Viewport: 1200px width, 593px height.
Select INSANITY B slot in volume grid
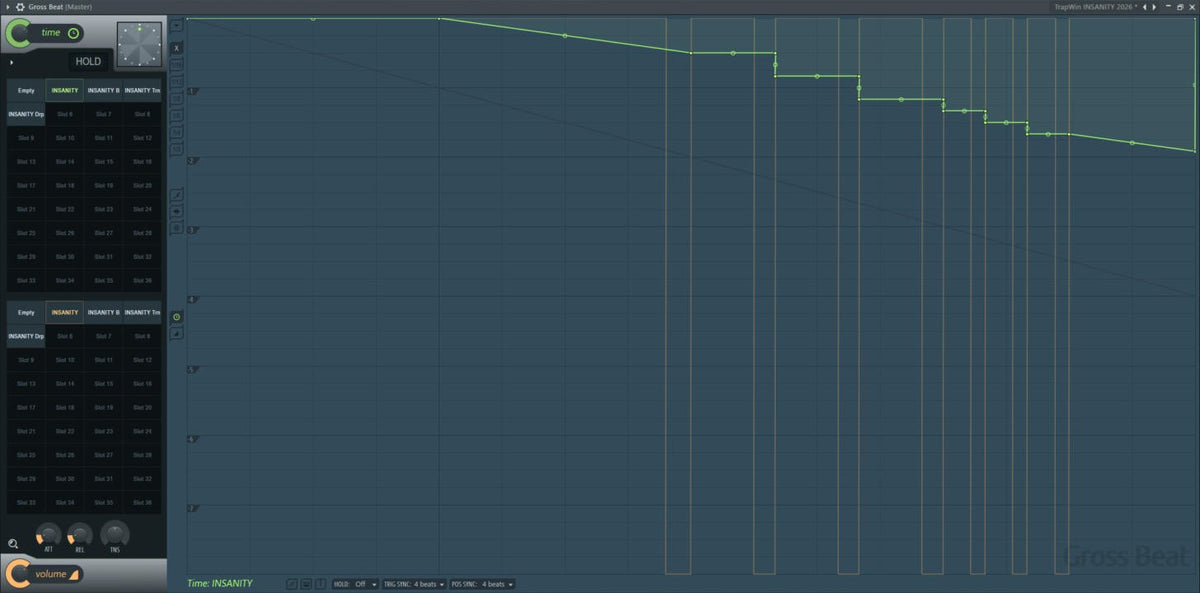click(103, 313)
